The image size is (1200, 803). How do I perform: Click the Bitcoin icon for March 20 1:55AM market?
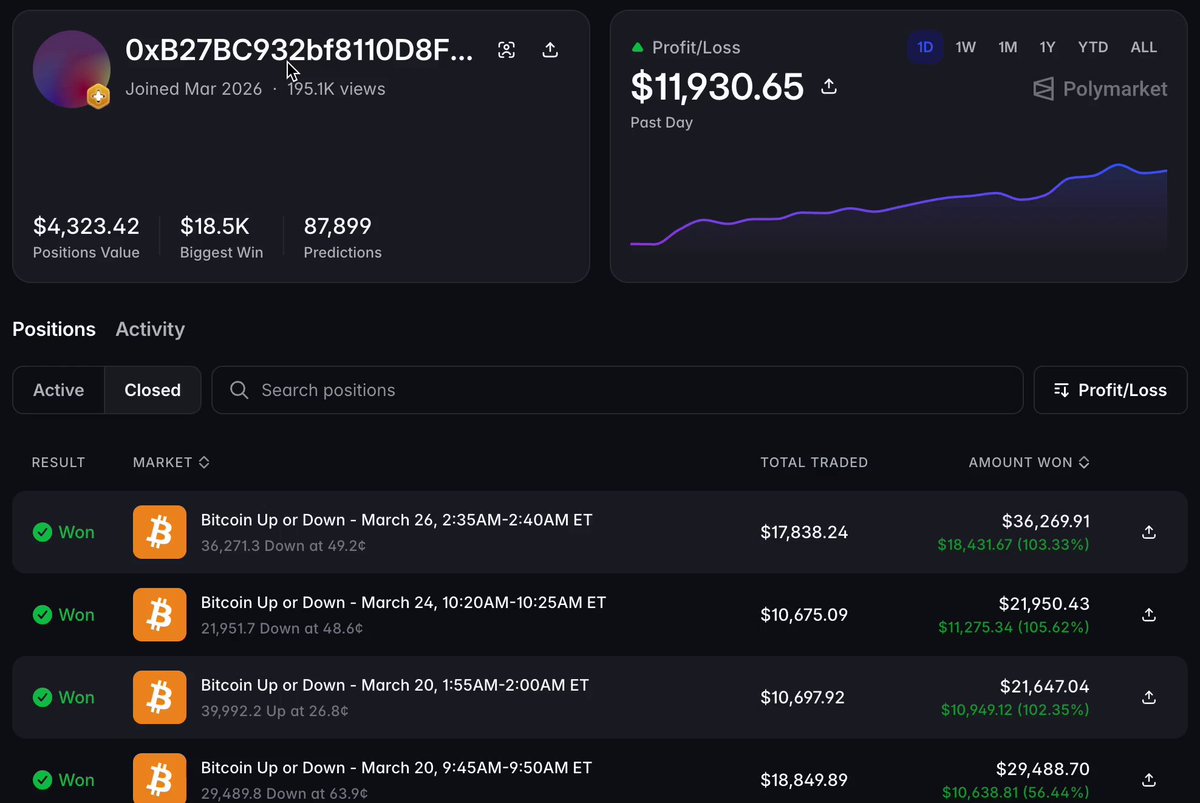coord(160,697)
